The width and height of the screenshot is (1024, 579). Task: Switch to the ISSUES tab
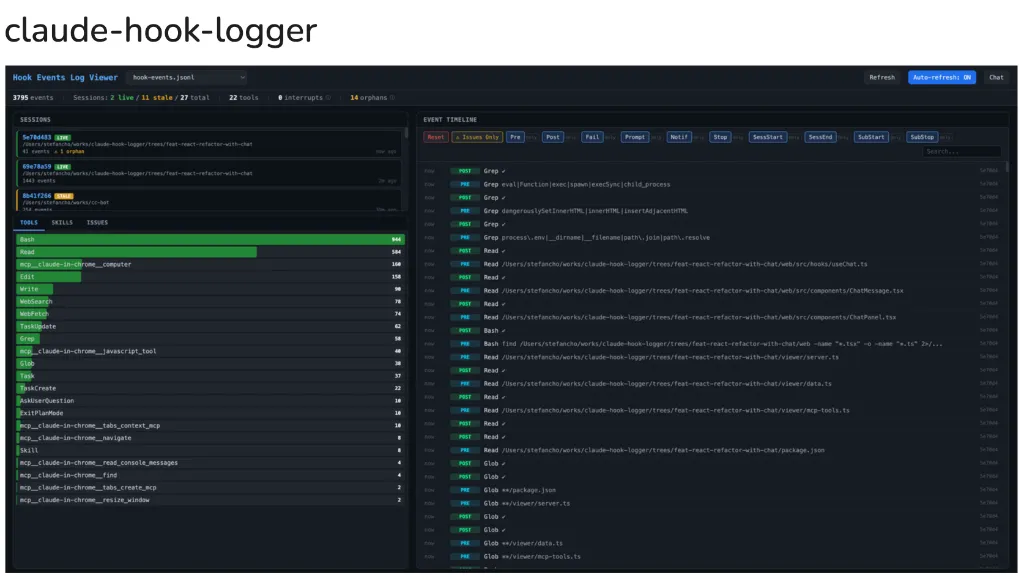[97, 222]
